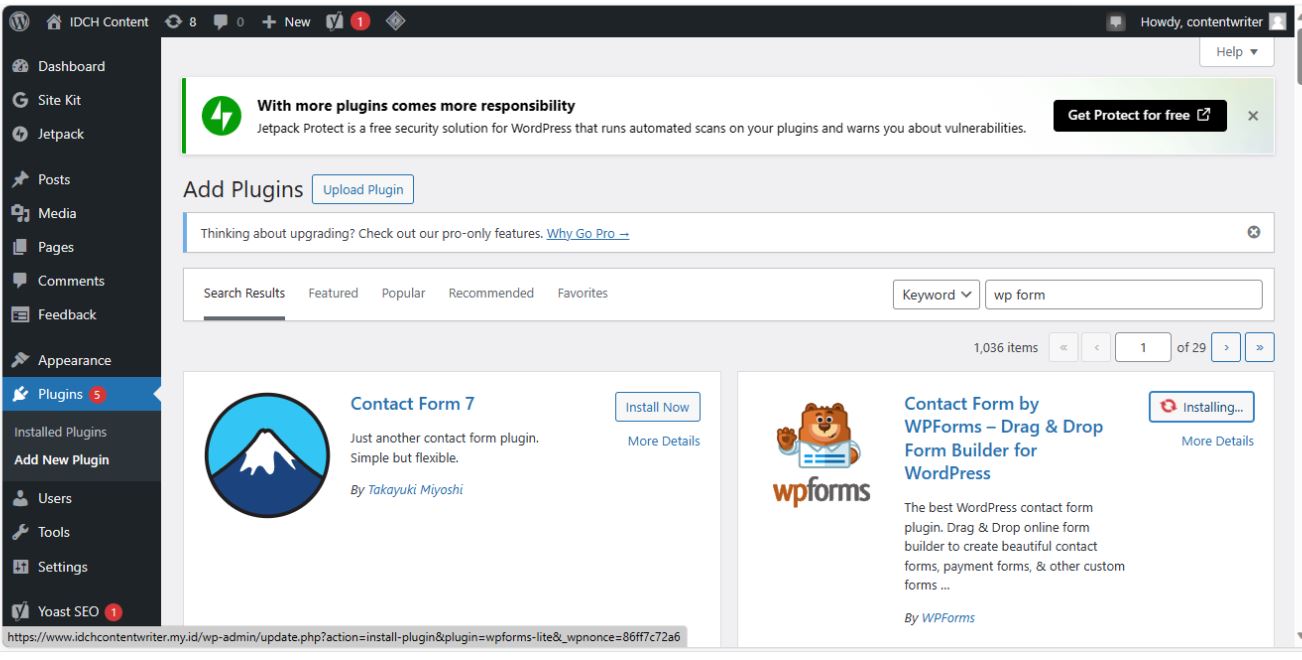Follow the Why Go Pro link

(x=587, y=232)
